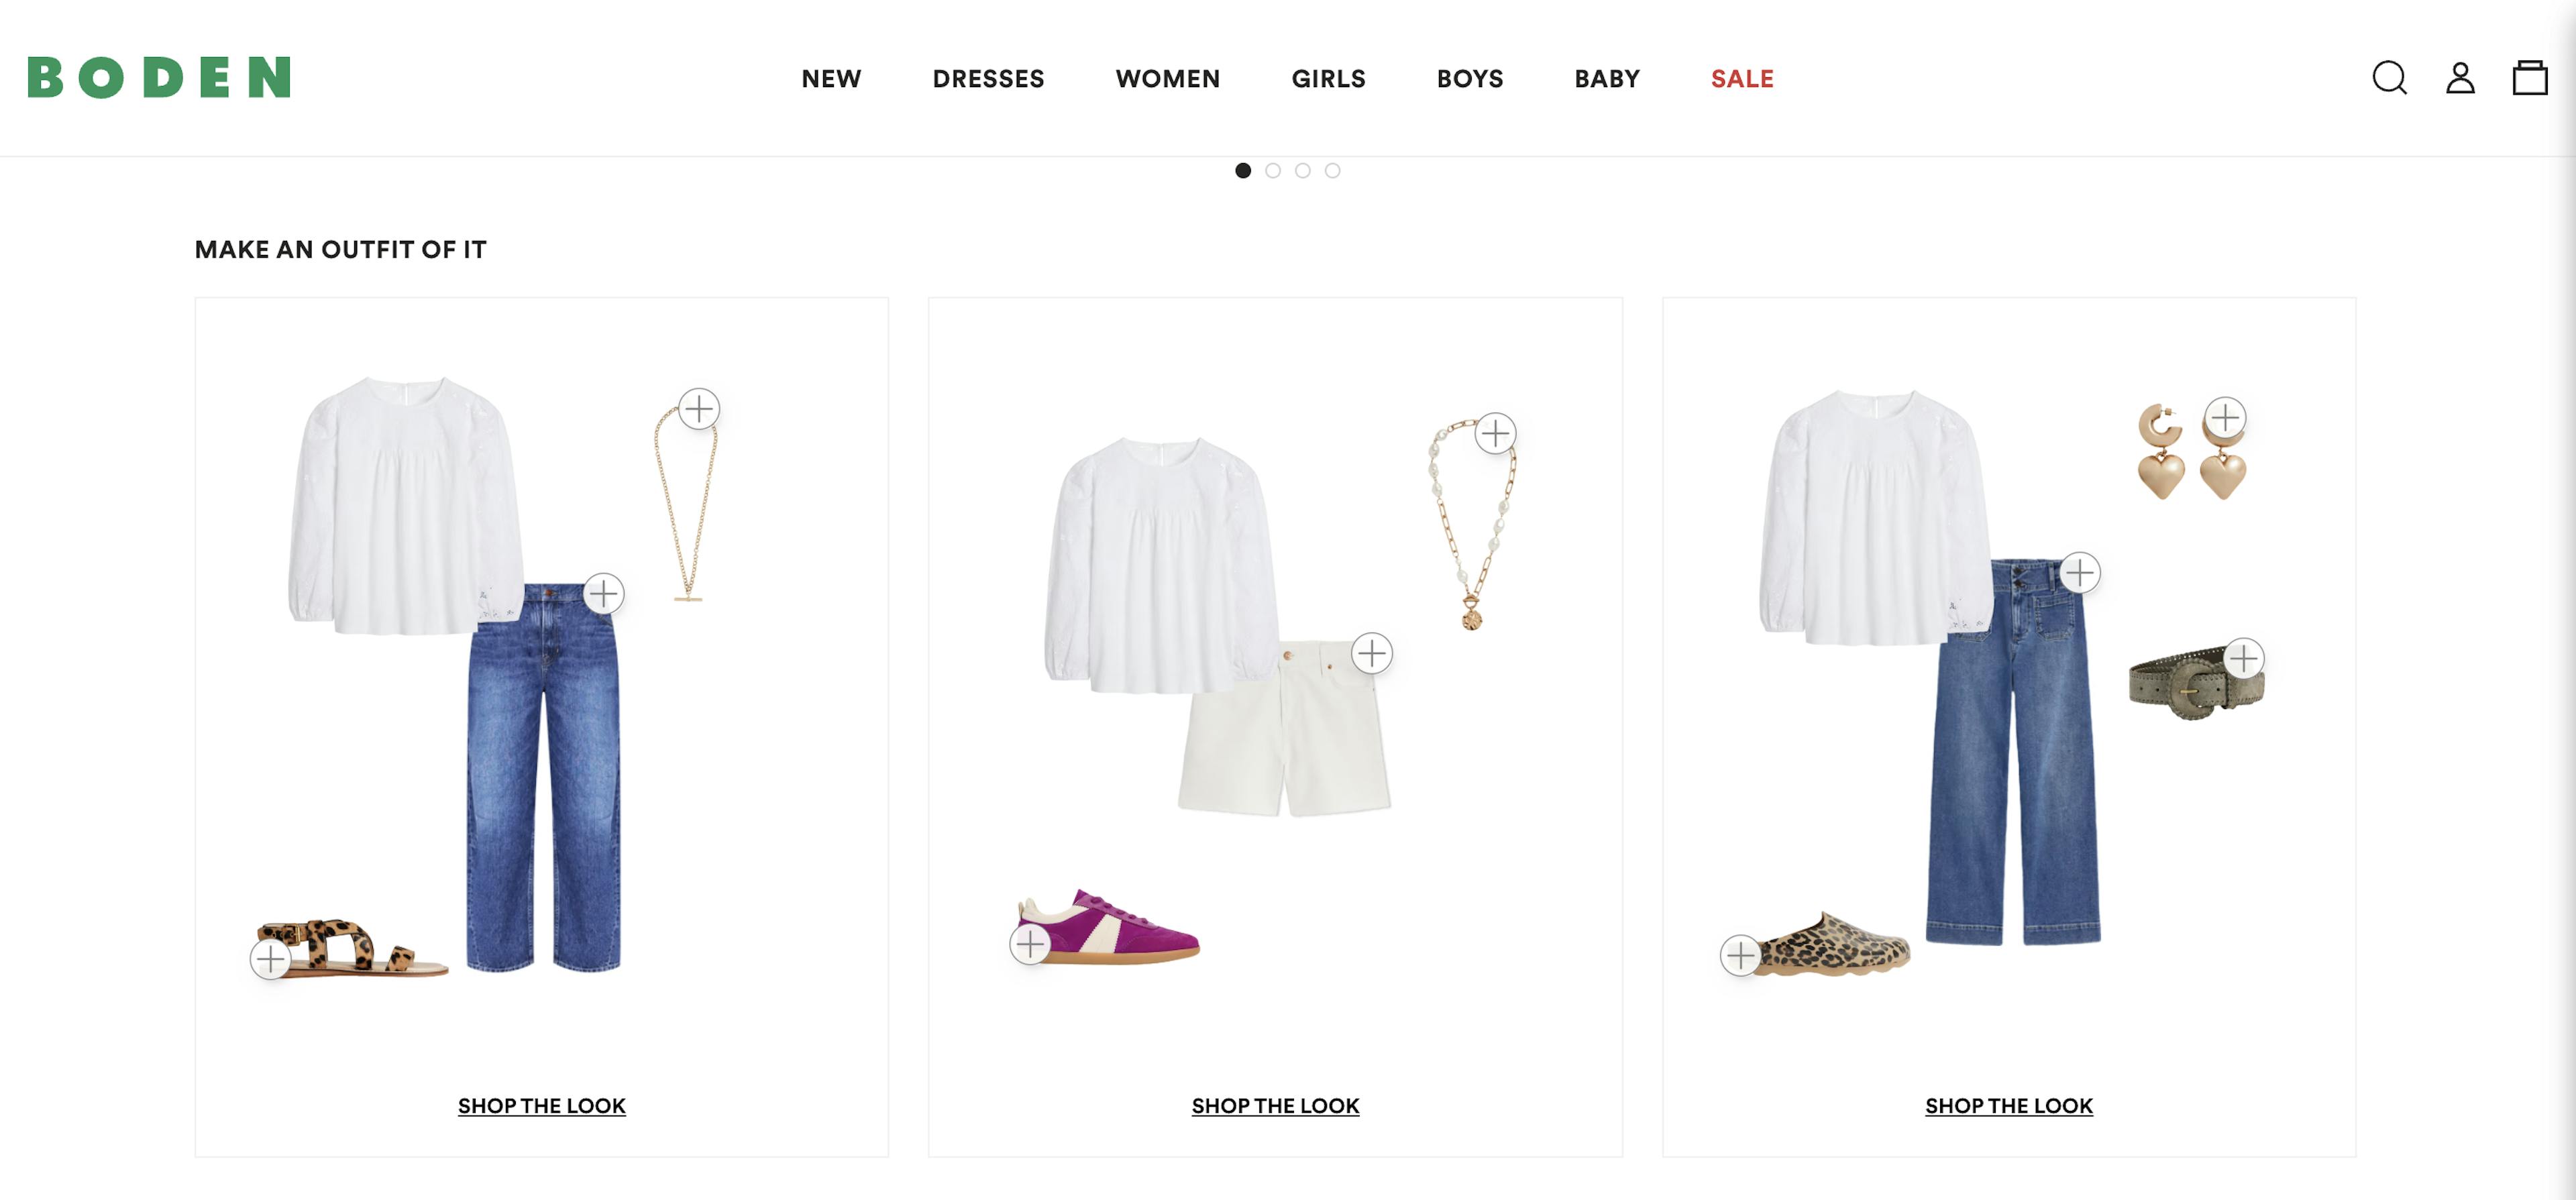The image size is (2576, 1200).
Task: Select third carousel dot indicator
Action: (x=1303, y=171)
